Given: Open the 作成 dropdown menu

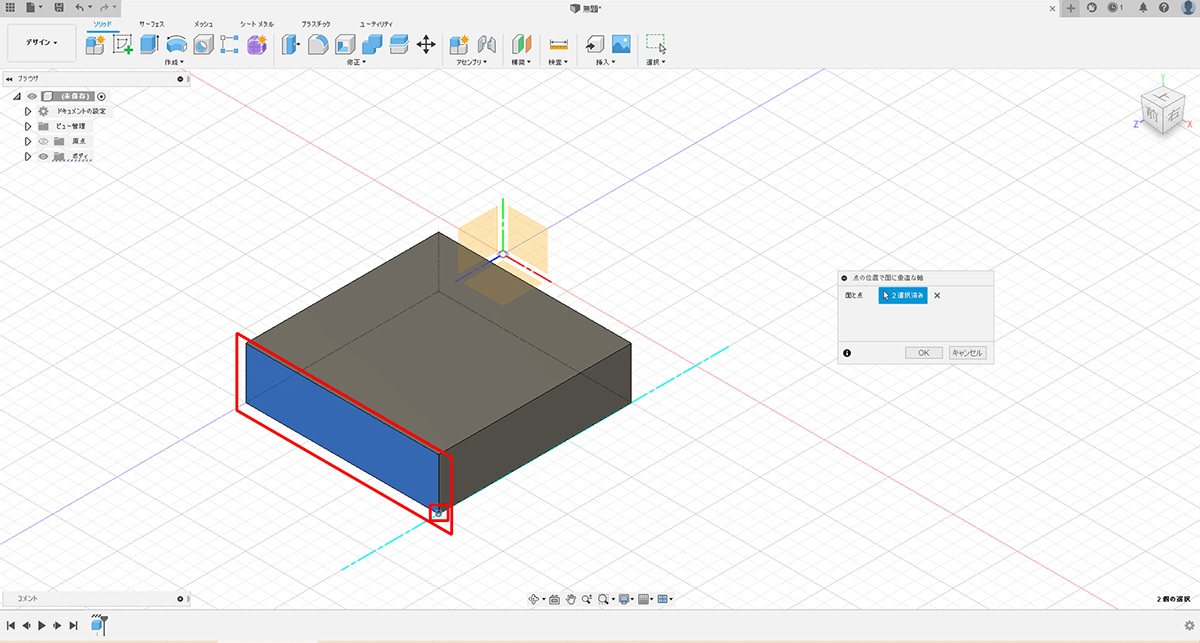Looking at the screenshot, I should coord(175,62).
